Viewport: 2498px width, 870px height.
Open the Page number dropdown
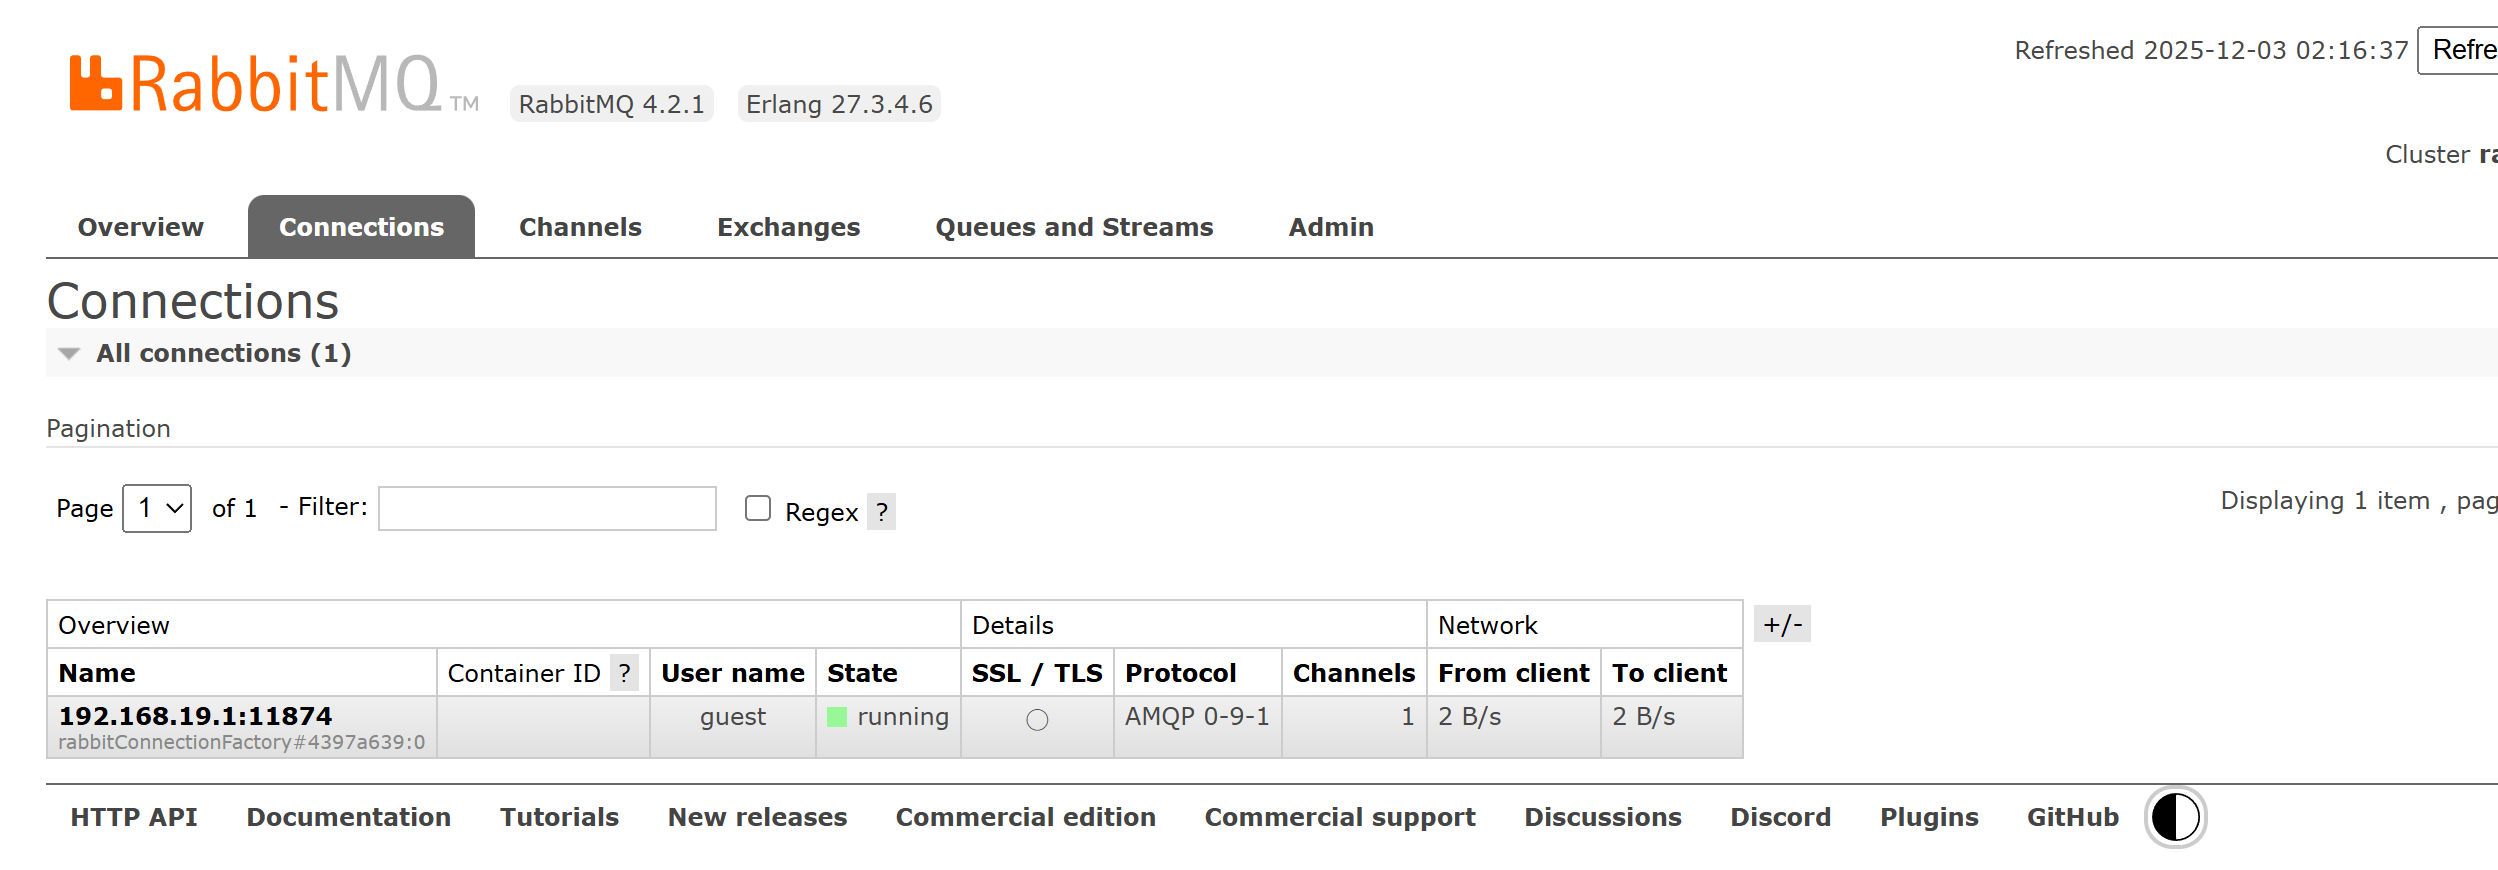click(157, 508)
